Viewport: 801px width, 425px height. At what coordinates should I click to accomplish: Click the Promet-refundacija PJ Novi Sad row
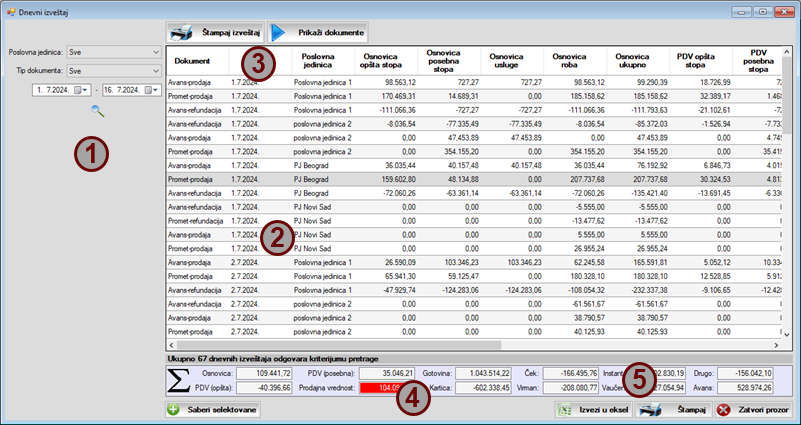point(475,221)
